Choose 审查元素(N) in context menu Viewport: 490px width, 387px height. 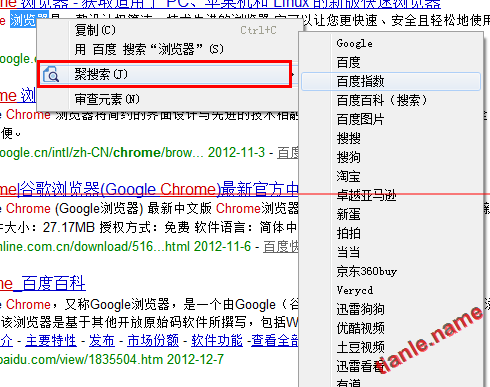tap(166, 99)
